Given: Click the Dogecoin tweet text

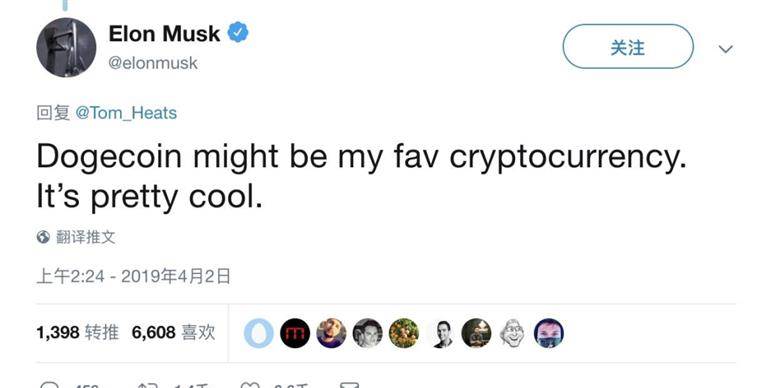Looking at the screenshot, I should [x=361, y=176].
